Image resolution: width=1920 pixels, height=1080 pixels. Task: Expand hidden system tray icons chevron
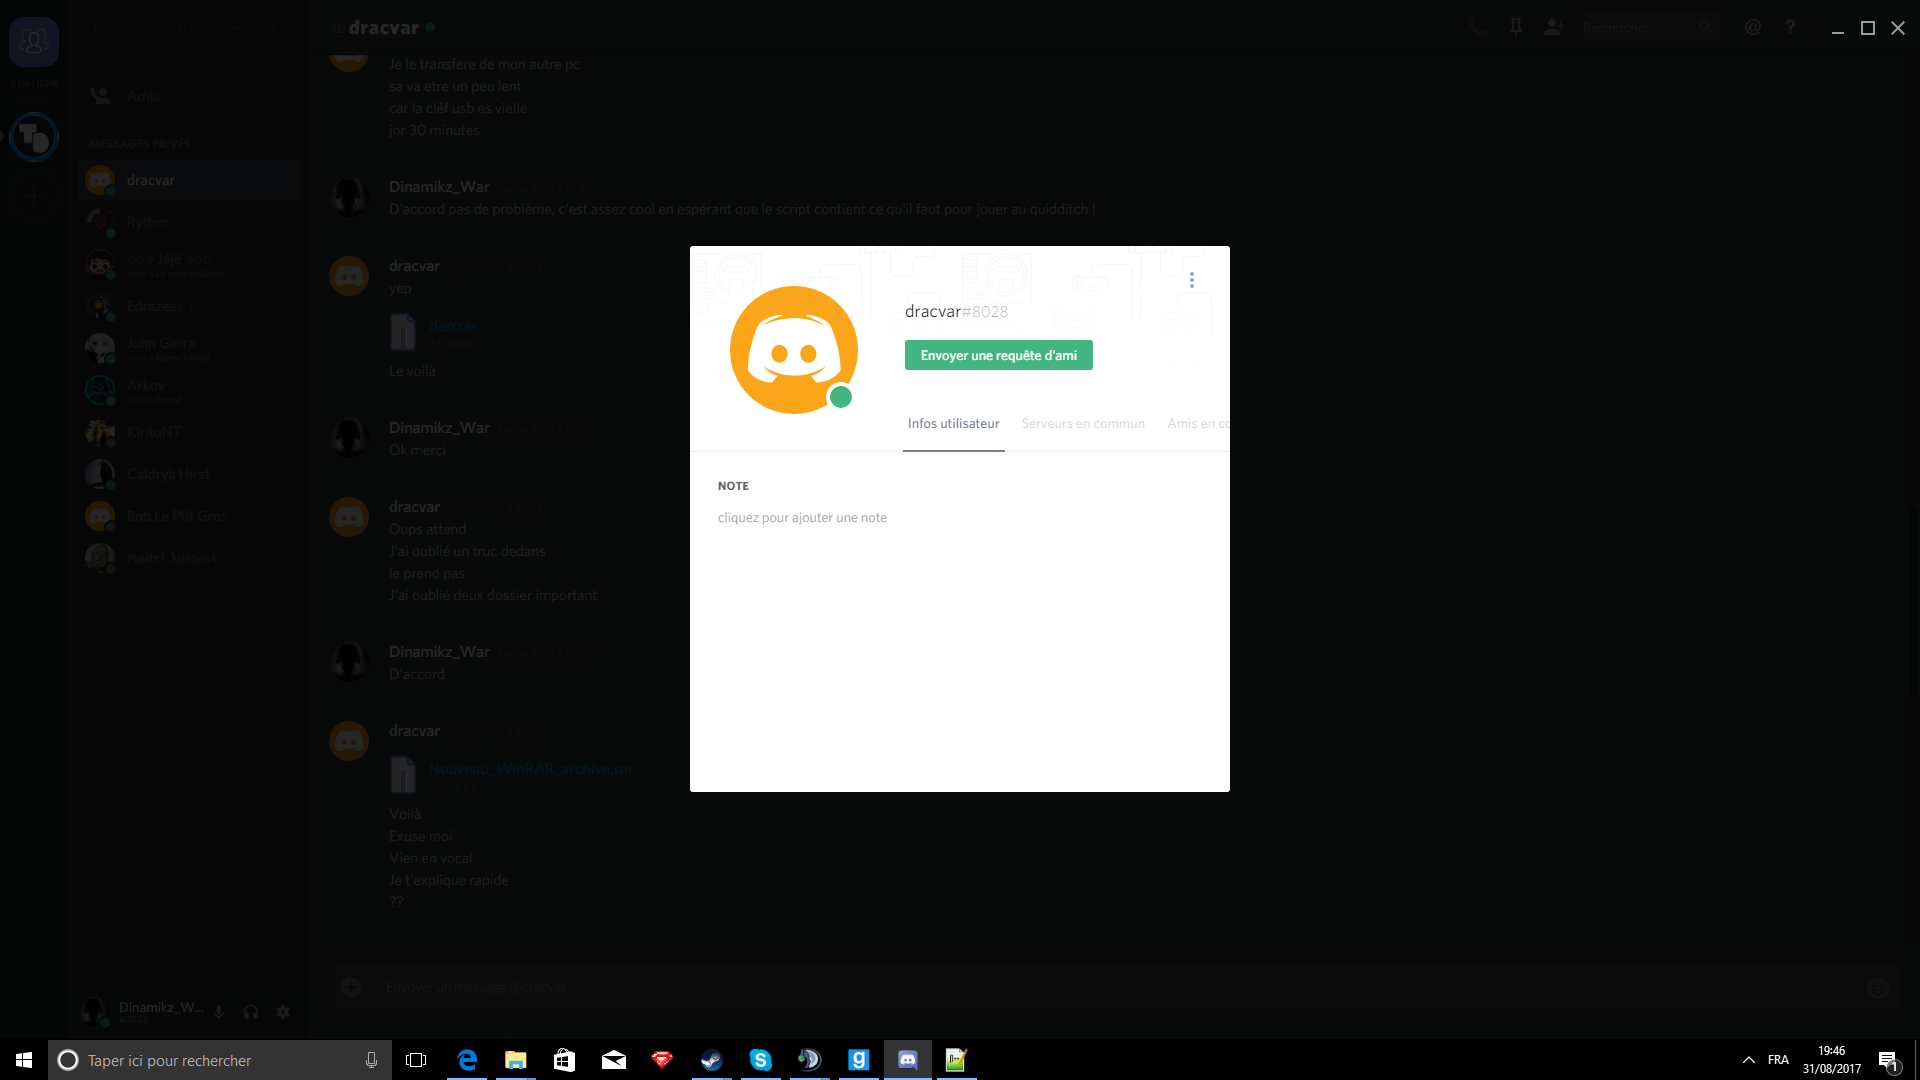point(1748,1060)
